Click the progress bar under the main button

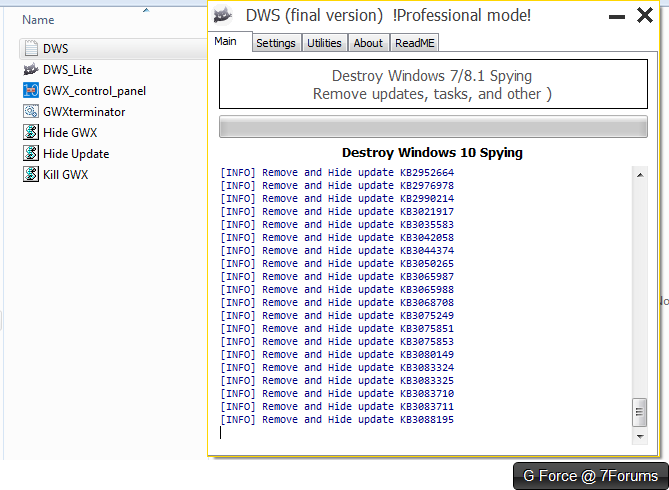pos(433,126)
